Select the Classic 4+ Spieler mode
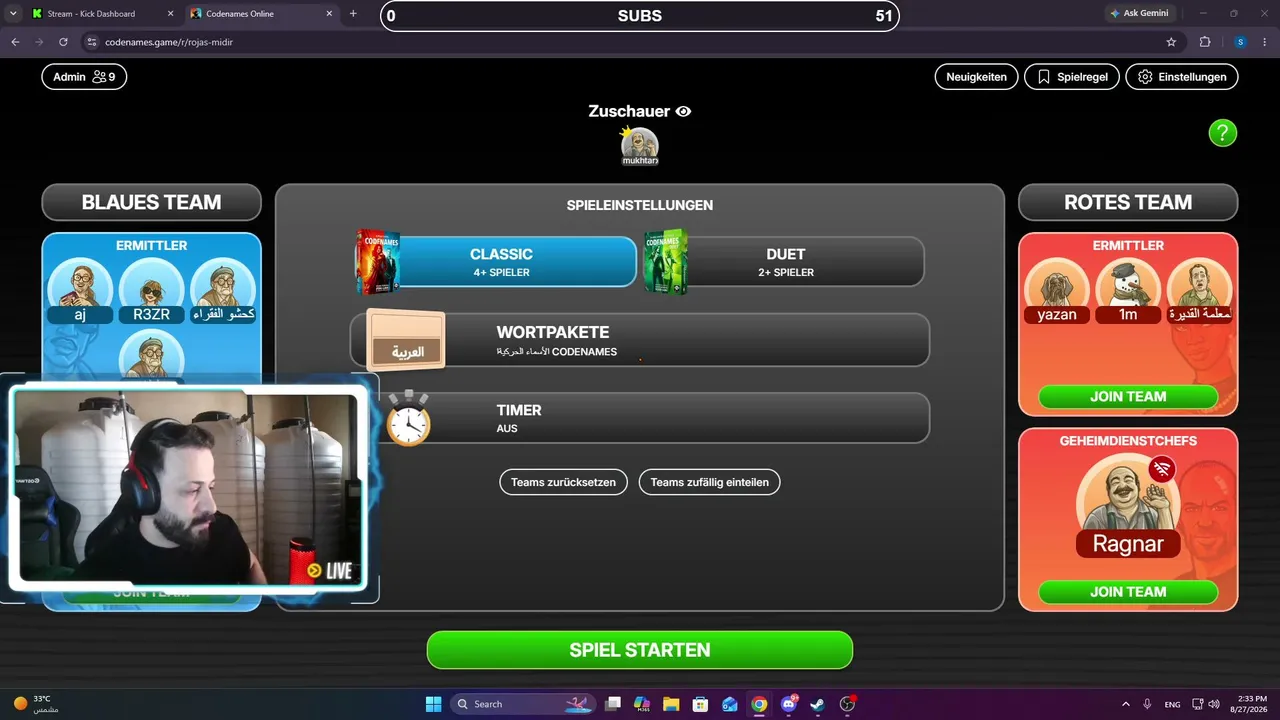Viewport: 1280px width, 720px height. 501,262
